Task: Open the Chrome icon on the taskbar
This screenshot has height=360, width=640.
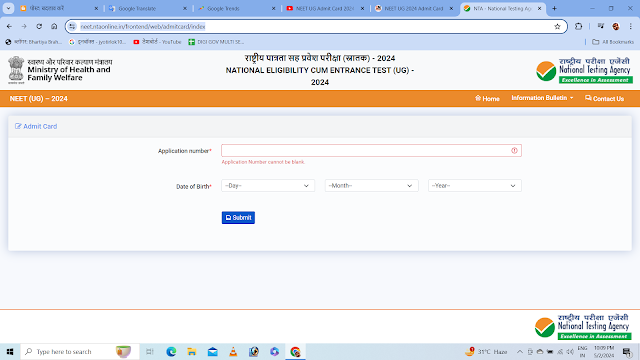Action: pos(295,351)
